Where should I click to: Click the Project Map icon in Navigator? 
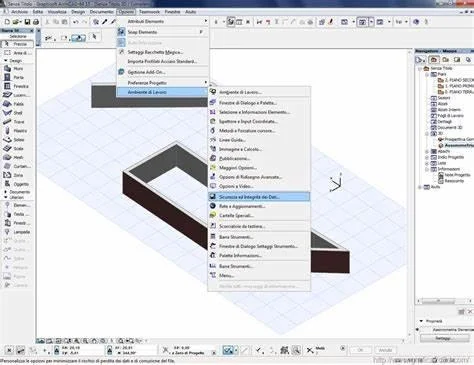[x=433, y=60]
